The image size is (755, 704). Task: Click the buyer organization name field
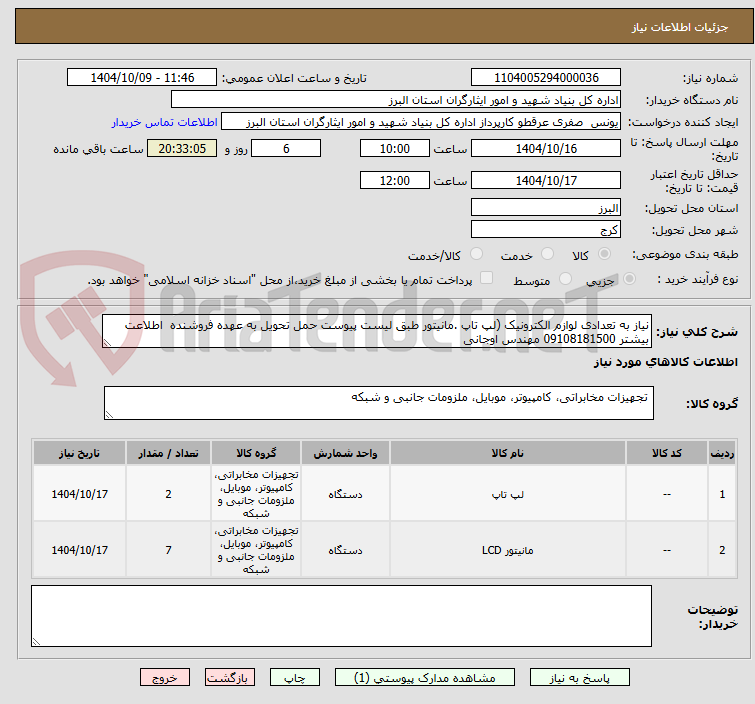[396, 100]
